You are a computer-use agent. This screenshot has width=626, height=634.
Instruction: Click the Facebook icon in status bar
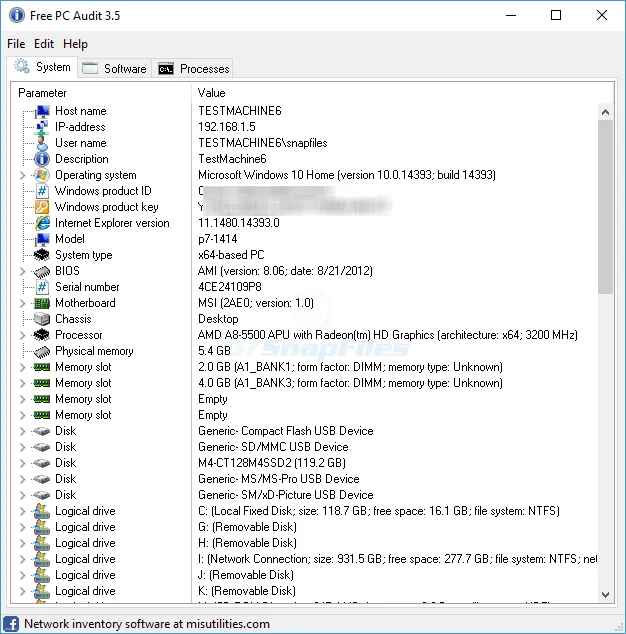(11, 624)
